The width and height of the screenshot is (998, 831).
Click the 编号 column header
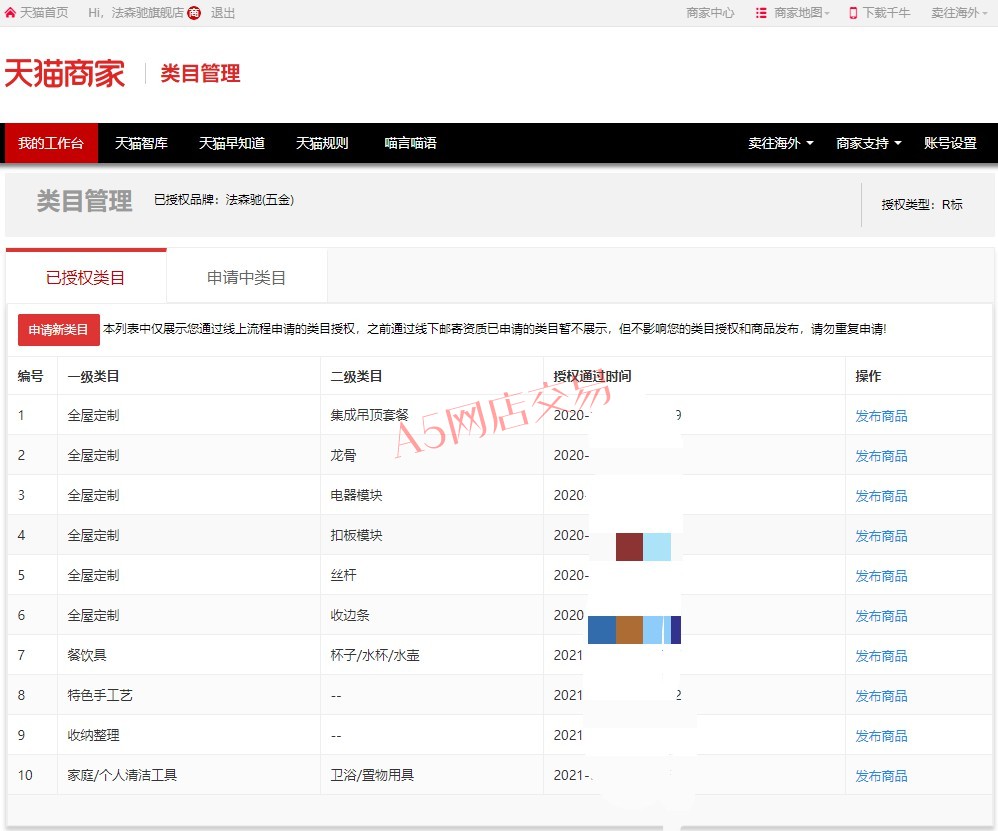pos(31,377)
